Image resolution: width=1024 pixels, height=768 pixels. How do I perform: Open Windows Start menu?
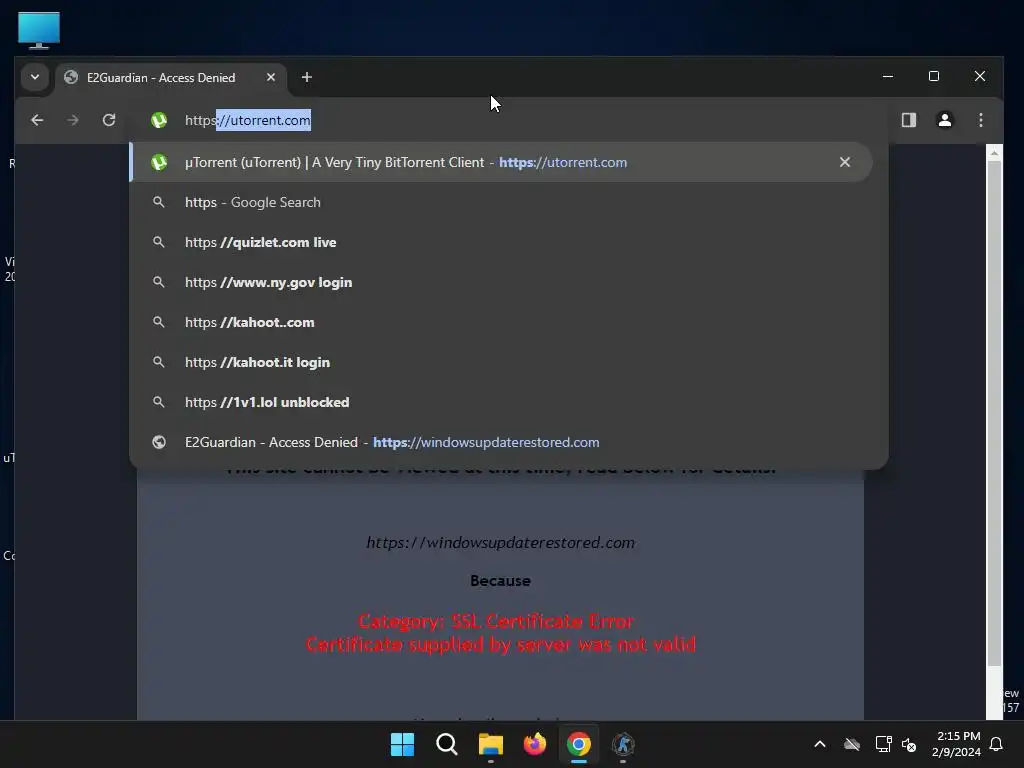(x=402, y=744)
